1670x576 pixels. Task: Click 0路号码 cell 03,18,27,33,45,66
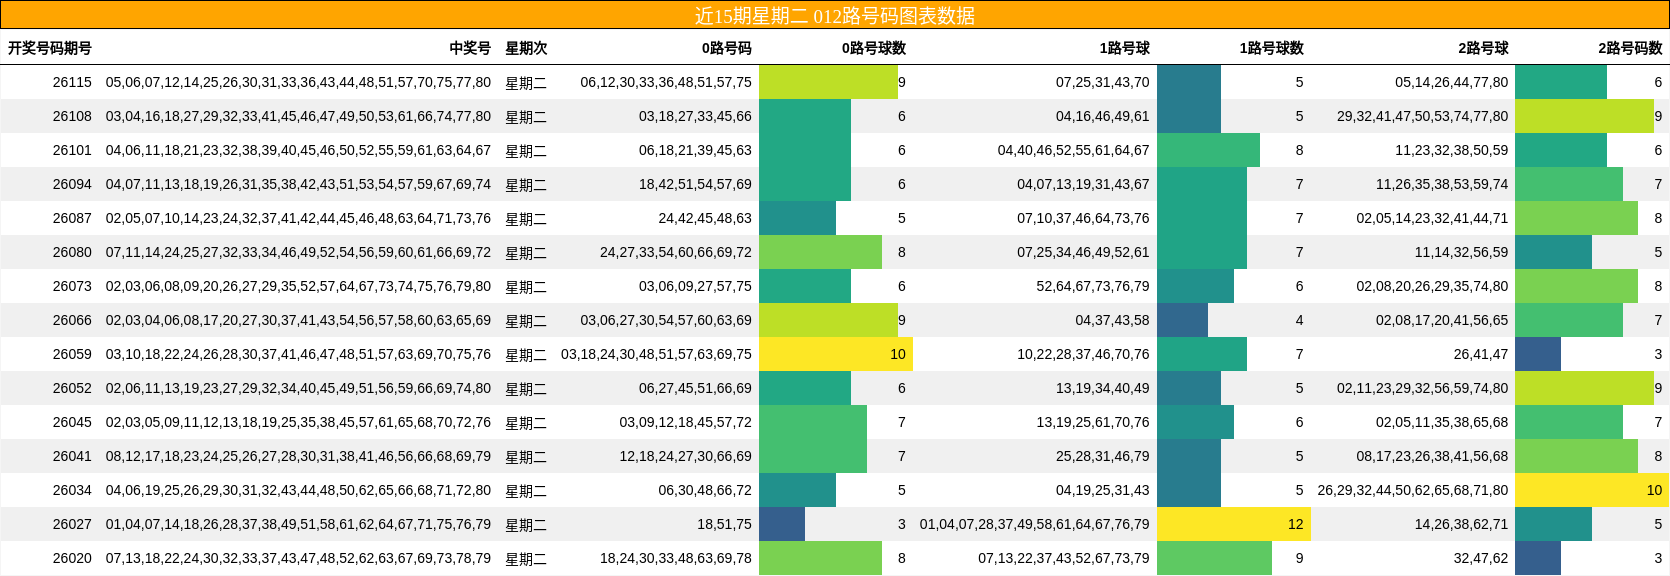pos(695,116)
